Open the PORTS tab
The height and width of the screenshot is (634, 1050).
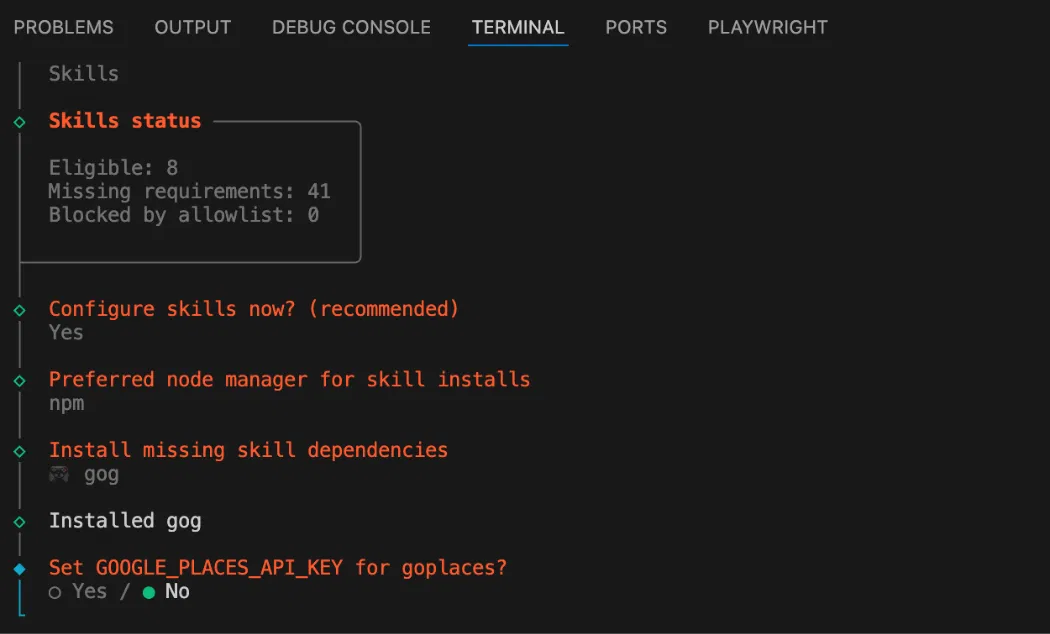point(636,28)
